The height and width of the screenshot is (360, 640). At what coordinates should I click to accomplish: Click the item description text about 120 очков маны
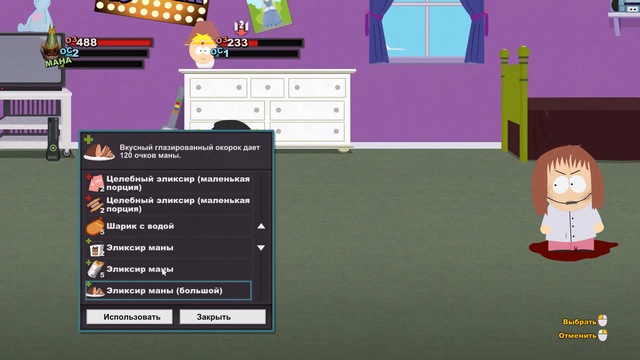click(x=189, y=151)
